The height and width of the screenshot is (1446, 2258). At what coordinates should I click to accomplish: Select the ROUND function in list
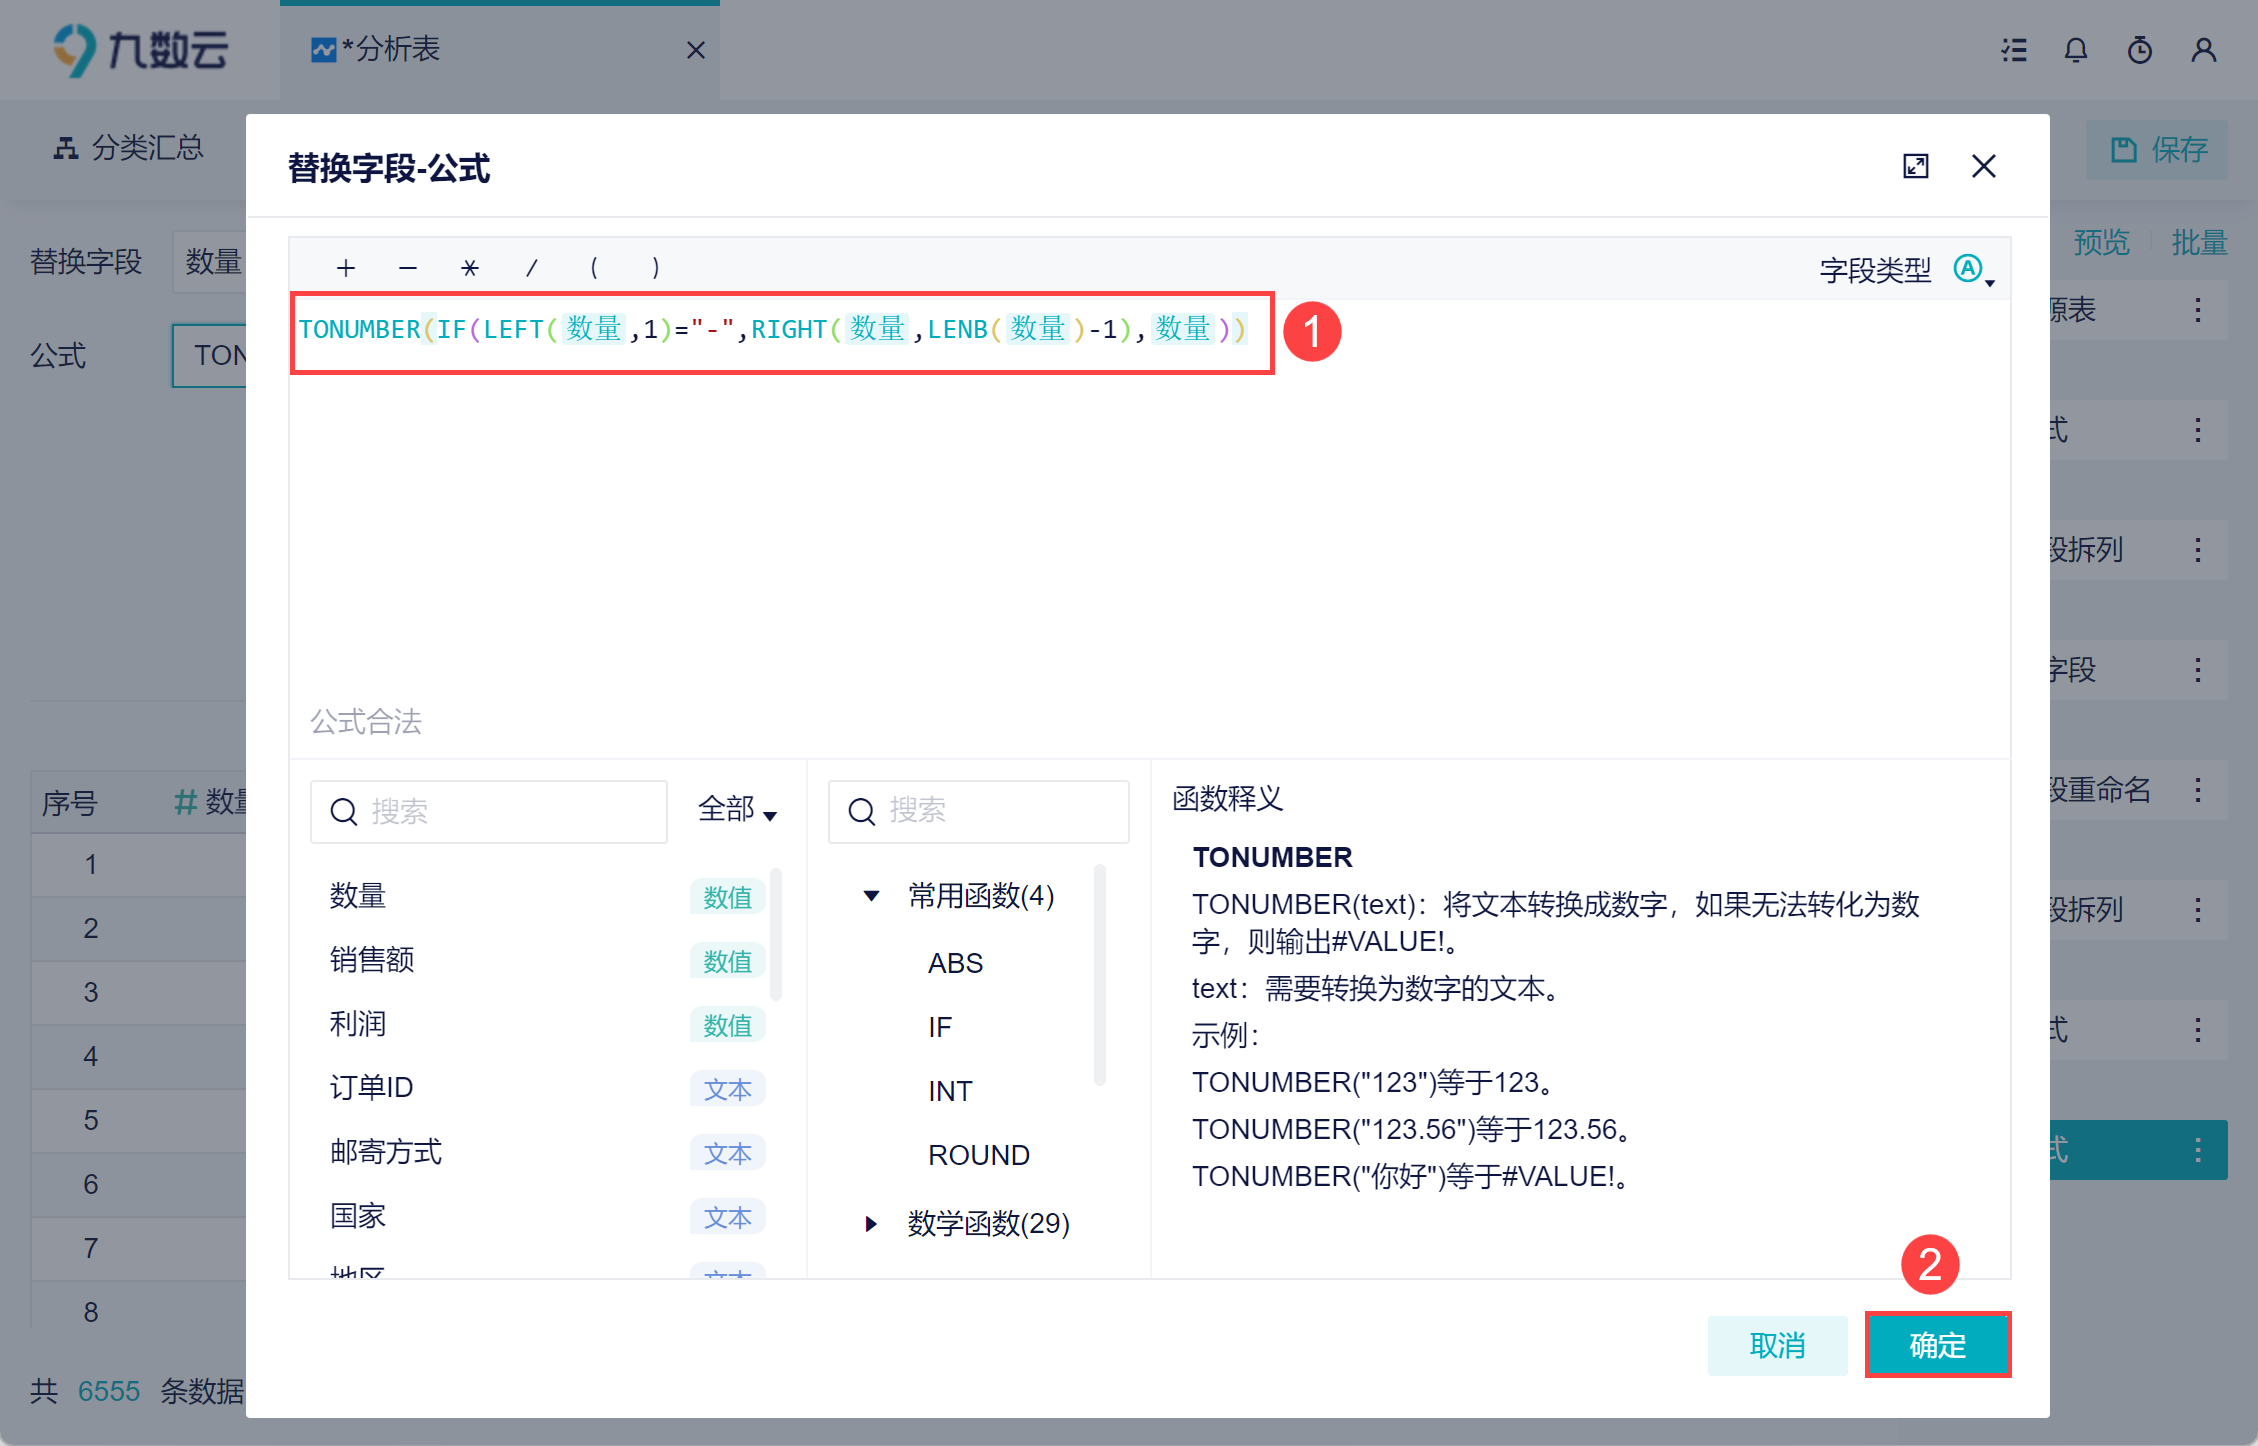[x=978, y=1155]
